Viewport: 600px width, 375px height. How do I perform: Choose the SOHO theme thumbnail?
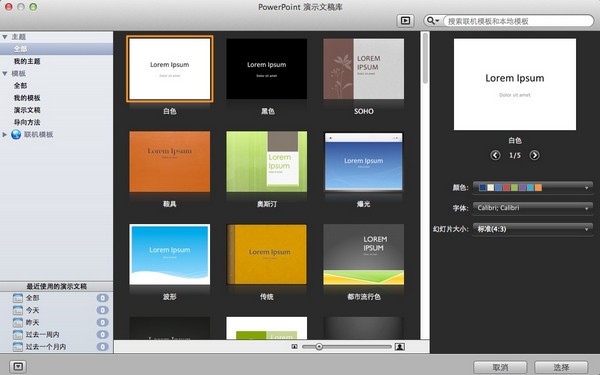point(364,69)
